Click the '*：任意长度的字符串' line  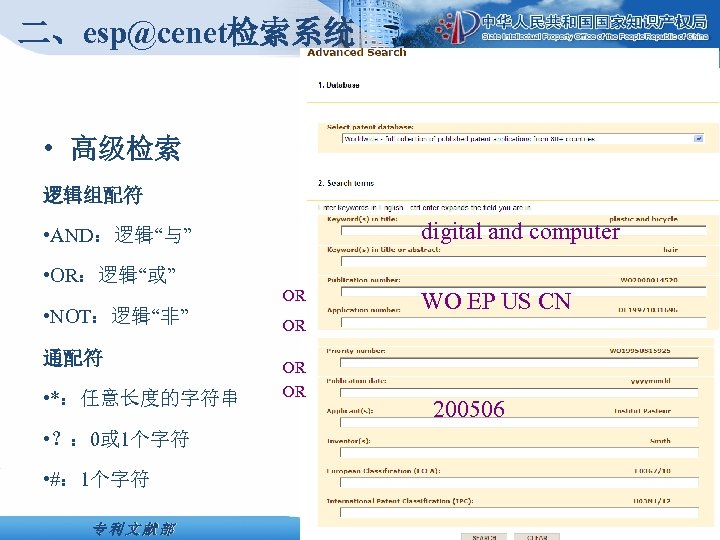141,398
